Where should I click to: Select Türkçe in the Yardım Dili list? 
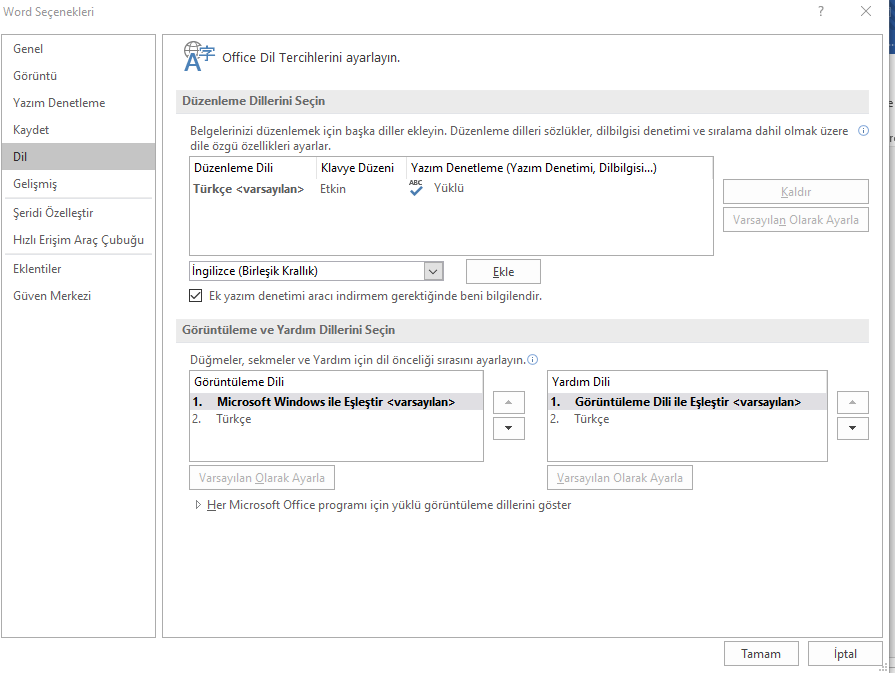click(591, 420)
